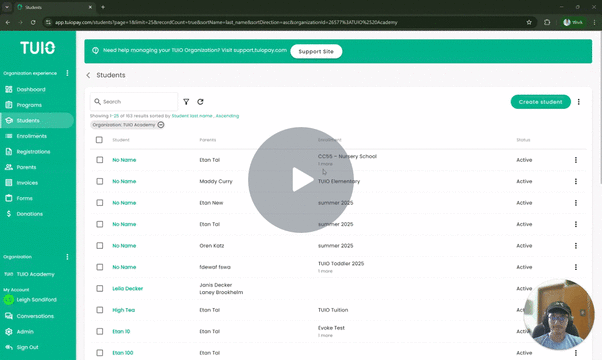Open row menu for Eitan New's student
The width and height of the screenshot is (602, 360).
pyautogui.click(x=576, y=203)
